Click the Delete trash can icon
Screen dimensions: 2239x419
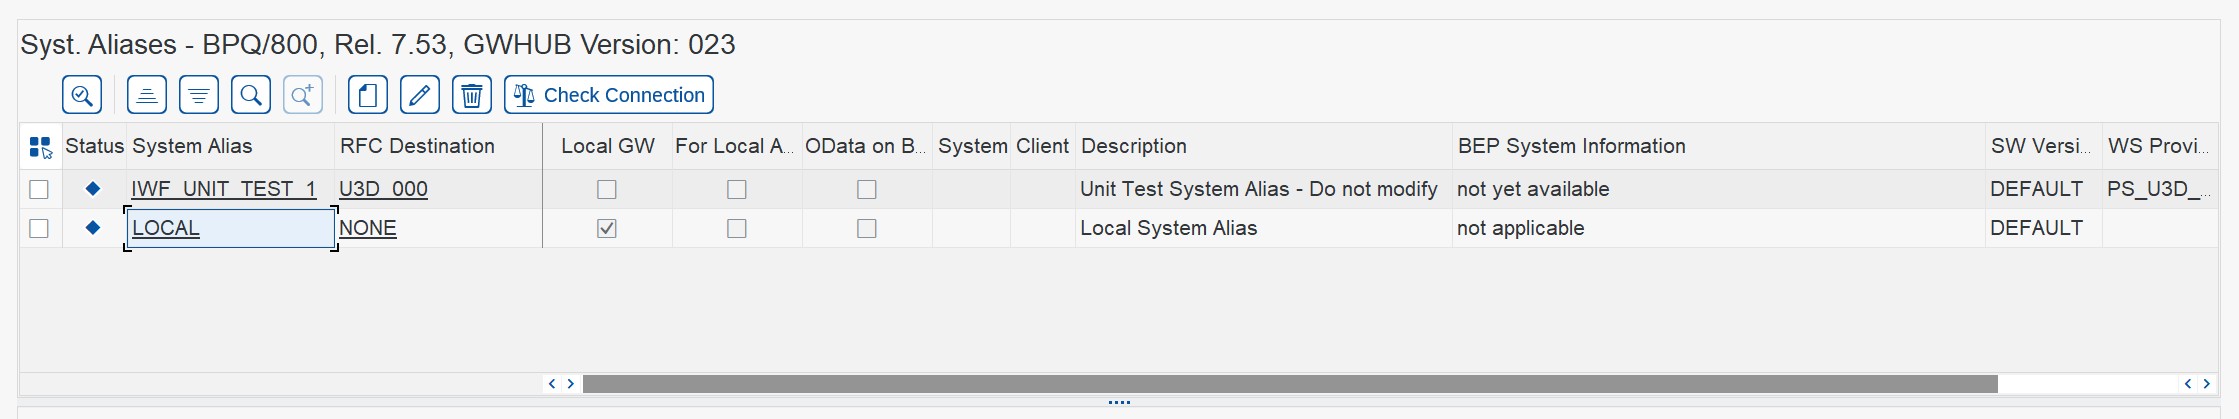click(x=472, y=96)
